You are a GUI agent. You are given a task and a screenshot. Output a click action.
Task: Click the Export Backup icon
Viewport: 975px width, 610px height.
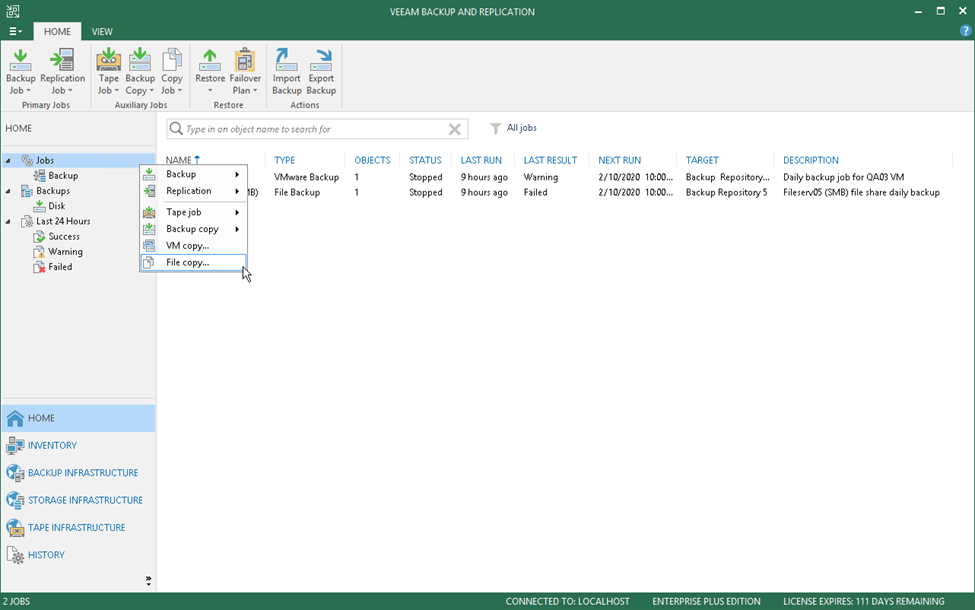(321, 70)
